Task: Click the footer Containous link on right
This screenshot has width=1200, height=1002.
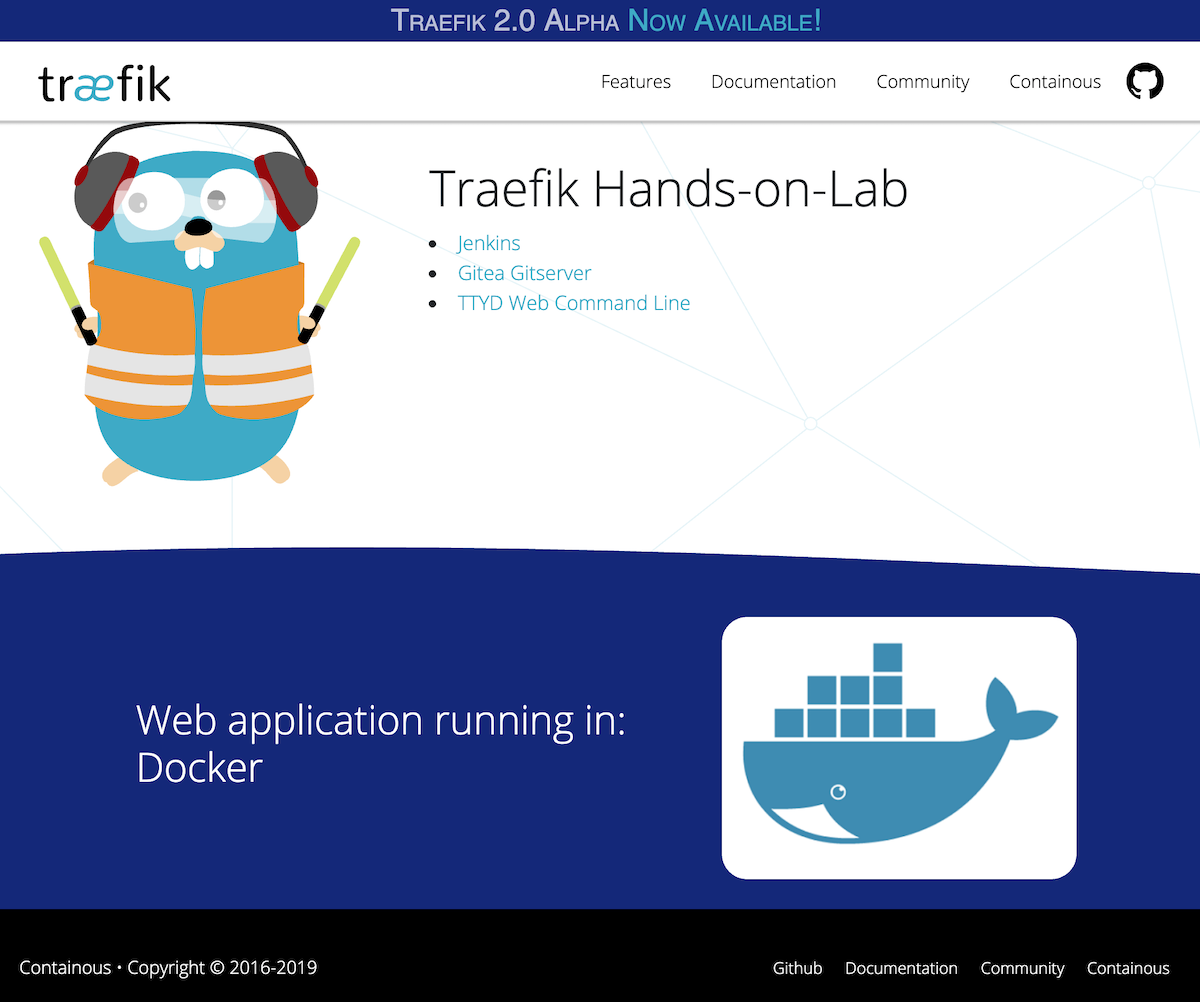Action: point(1128,968)
